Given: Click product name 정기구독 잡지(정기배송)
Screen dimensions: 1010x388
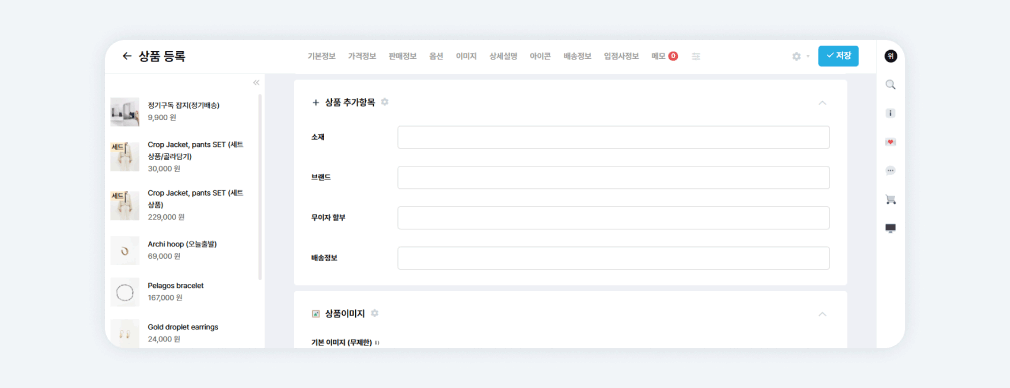Looking at the screenshot, I should pos(184,105).
